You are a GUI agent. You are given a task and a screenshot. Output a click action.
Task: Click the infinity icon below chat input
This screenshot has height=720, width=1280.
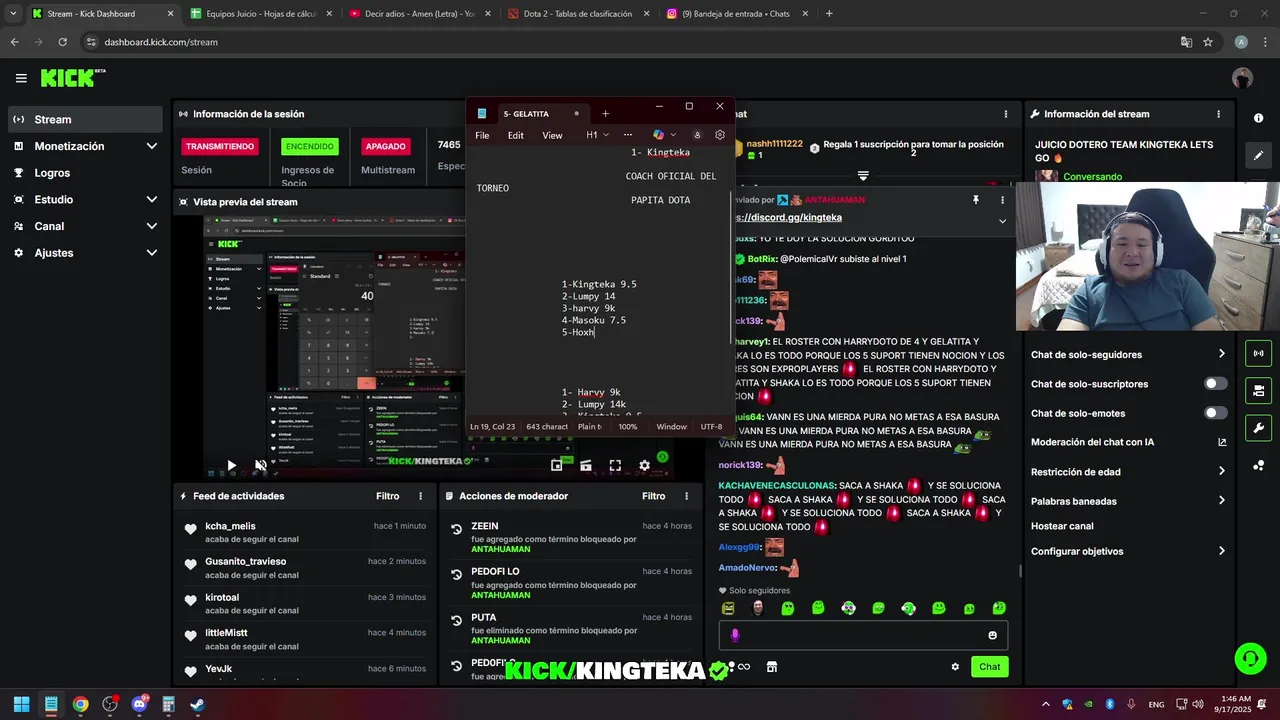point(744,667)
